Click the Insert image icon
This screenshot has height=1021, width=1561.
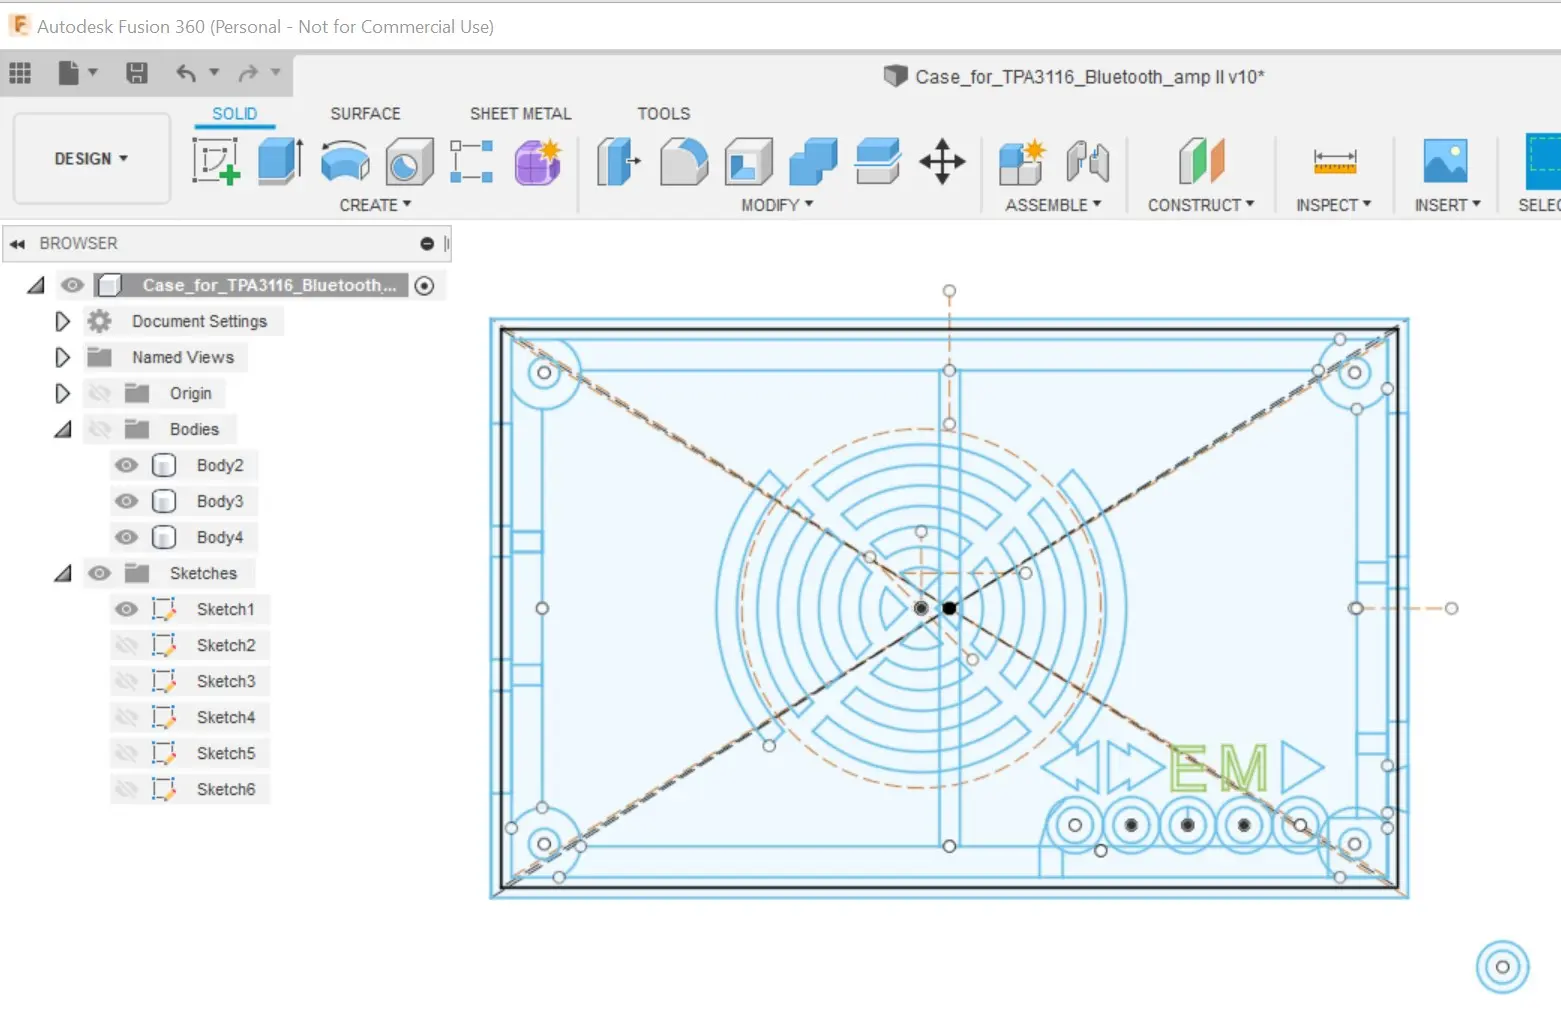(x=1446, y=161)
